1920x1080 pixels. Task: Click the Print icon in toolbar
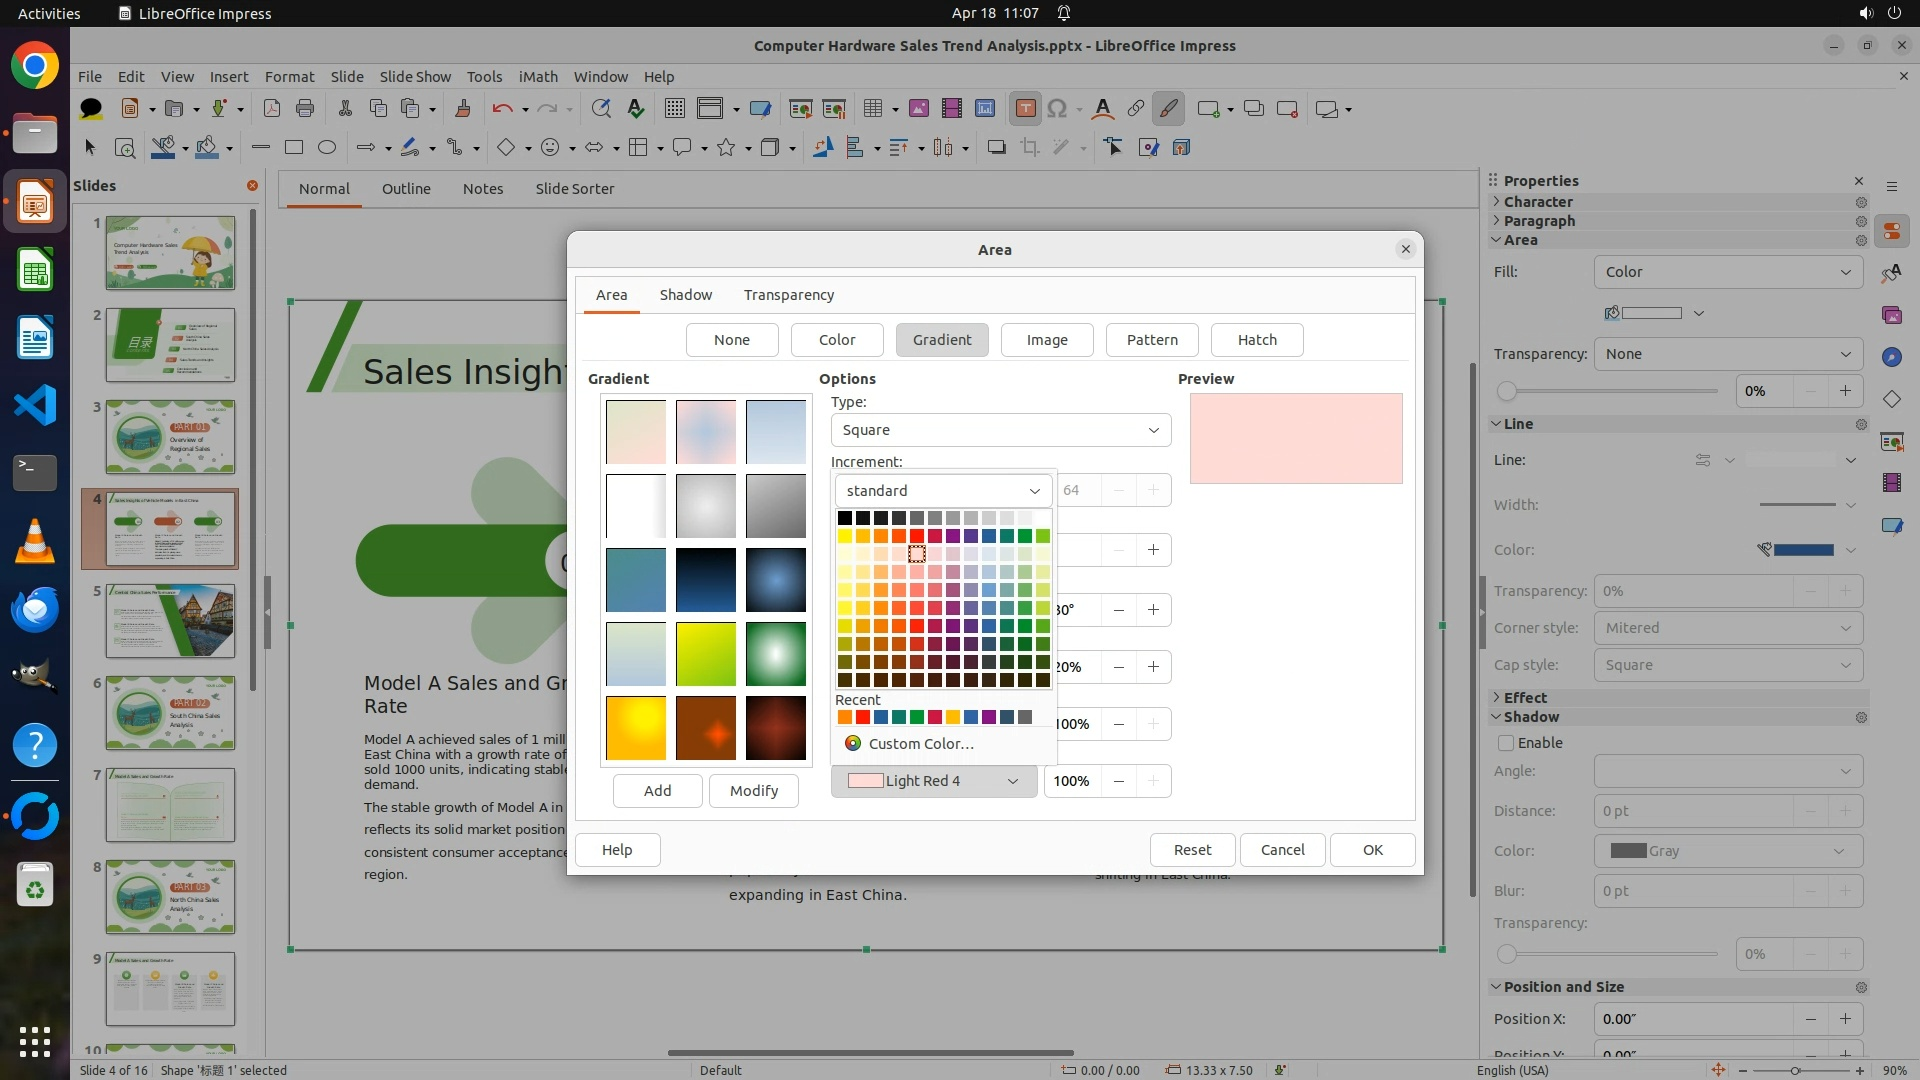tap(305, 109)
